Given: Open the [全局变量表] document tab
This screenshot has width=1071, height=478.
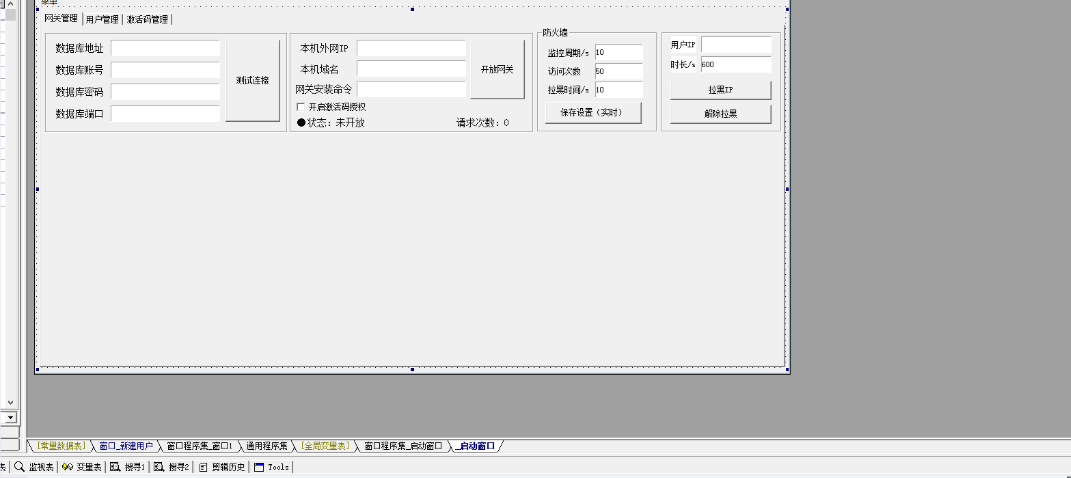Looking at the screenshot, I should [324, 446].
